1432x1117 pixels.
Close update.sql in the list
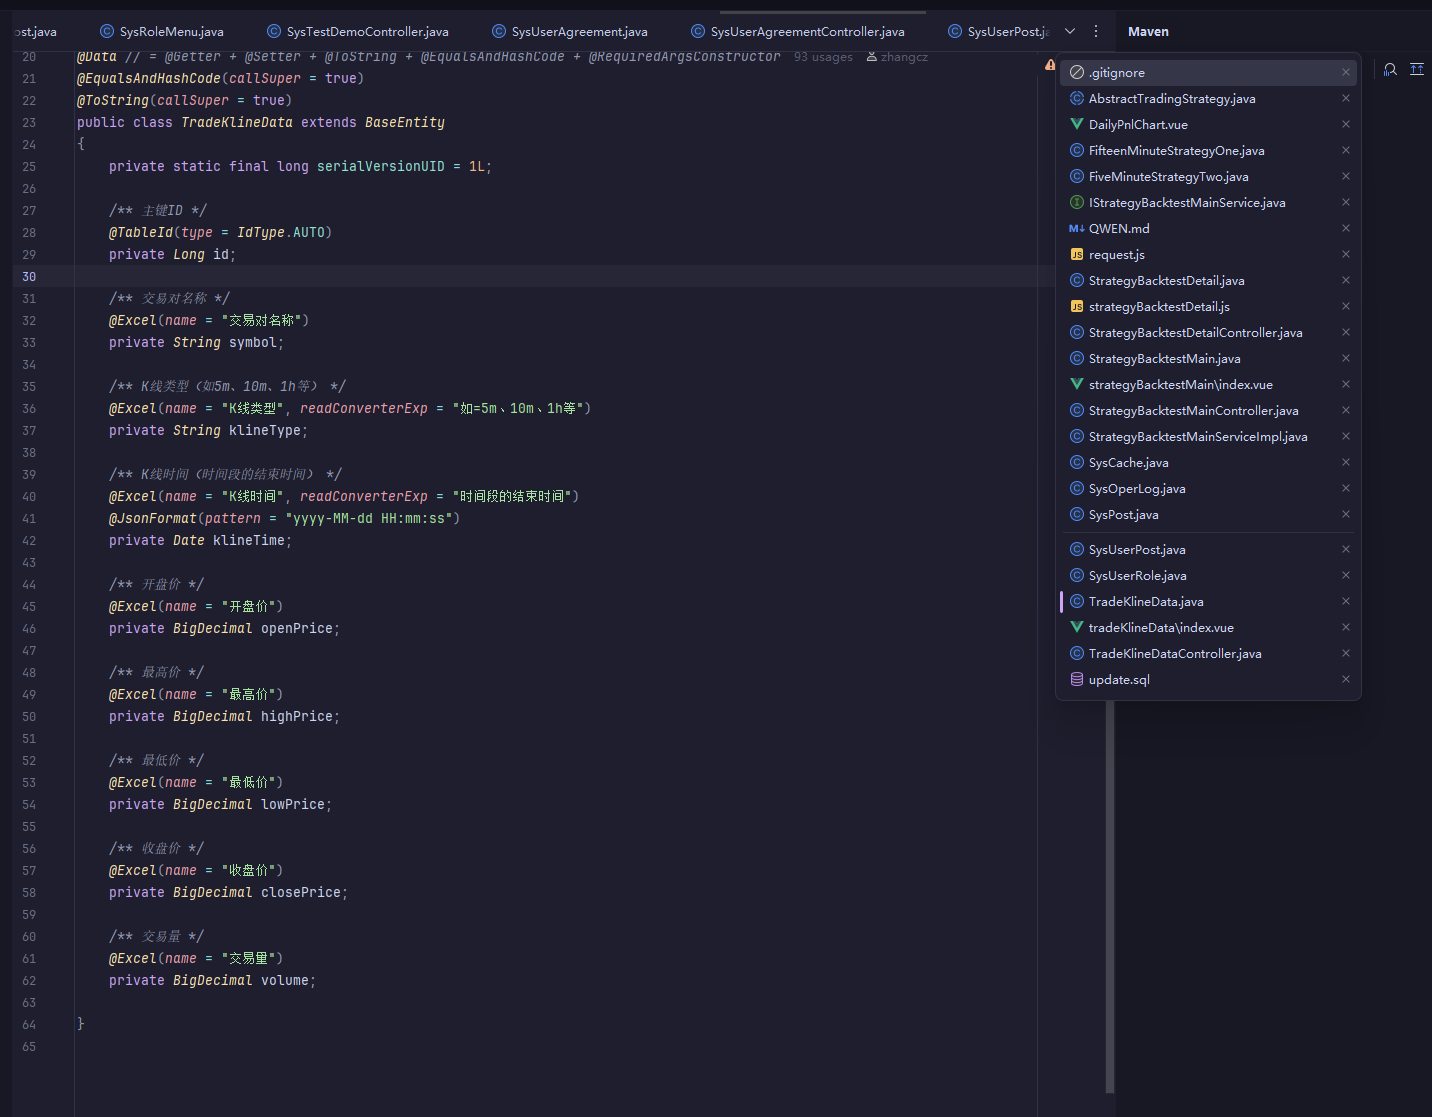pos(1346,680)
